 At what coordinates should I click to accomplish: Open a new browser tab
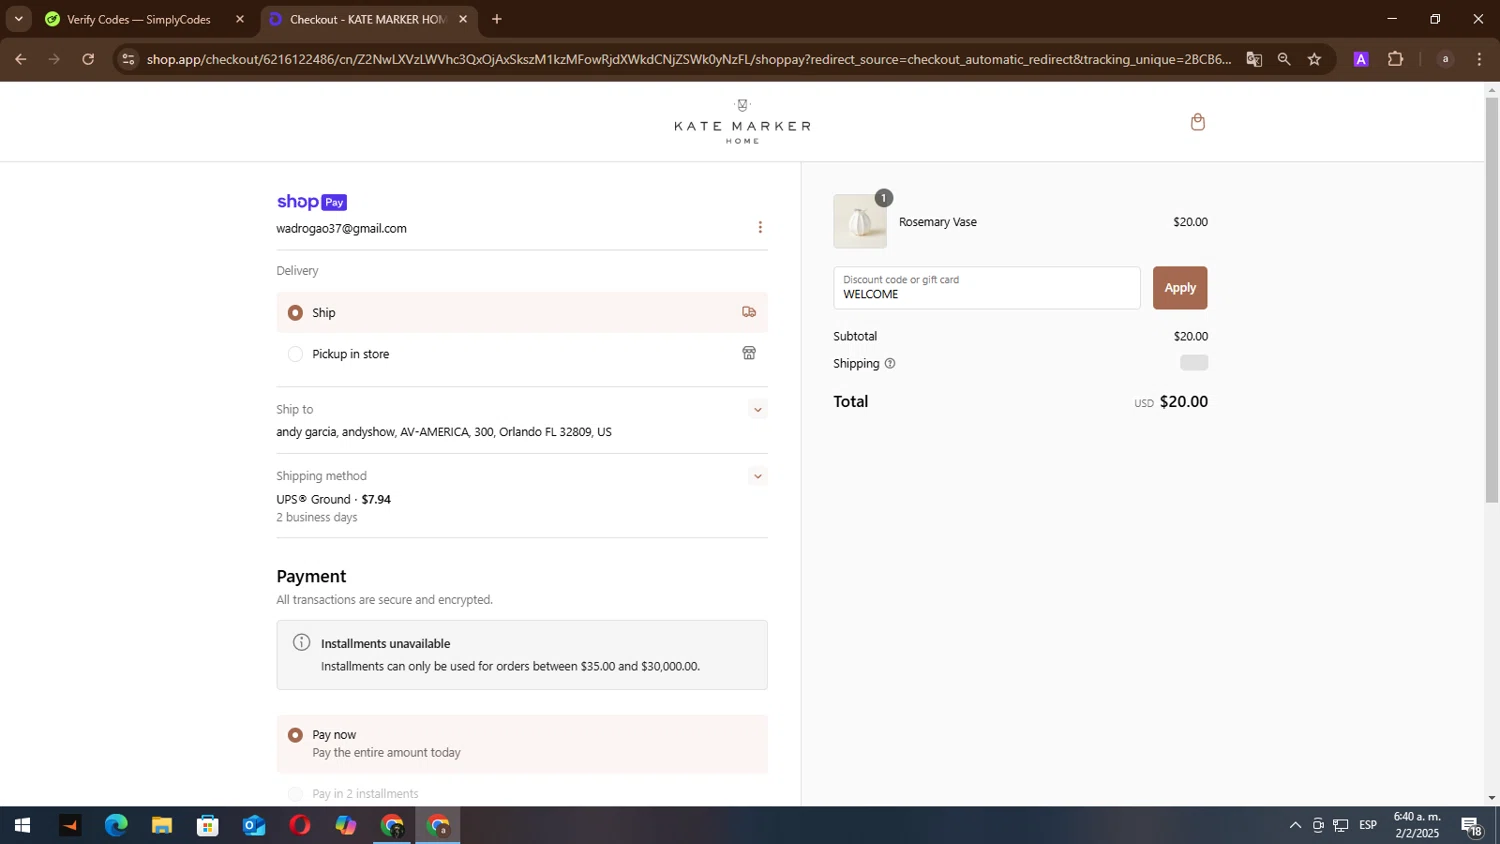[x=497, y=19]
